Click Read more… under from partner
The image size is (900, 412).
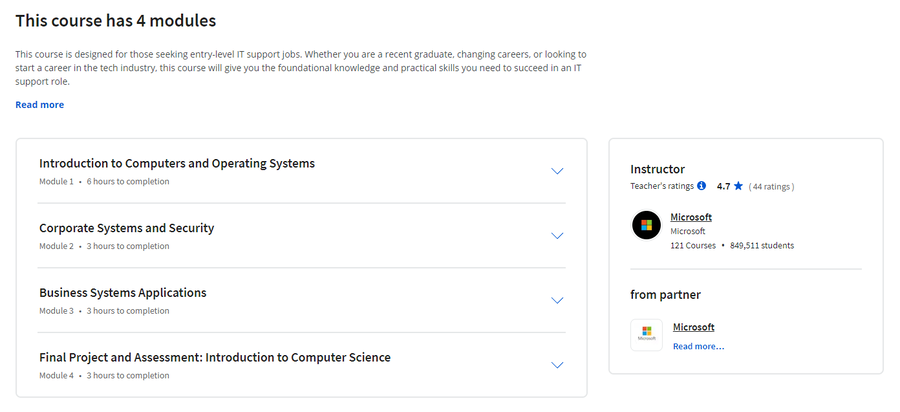pyautogui.click(x=699, y=347)
